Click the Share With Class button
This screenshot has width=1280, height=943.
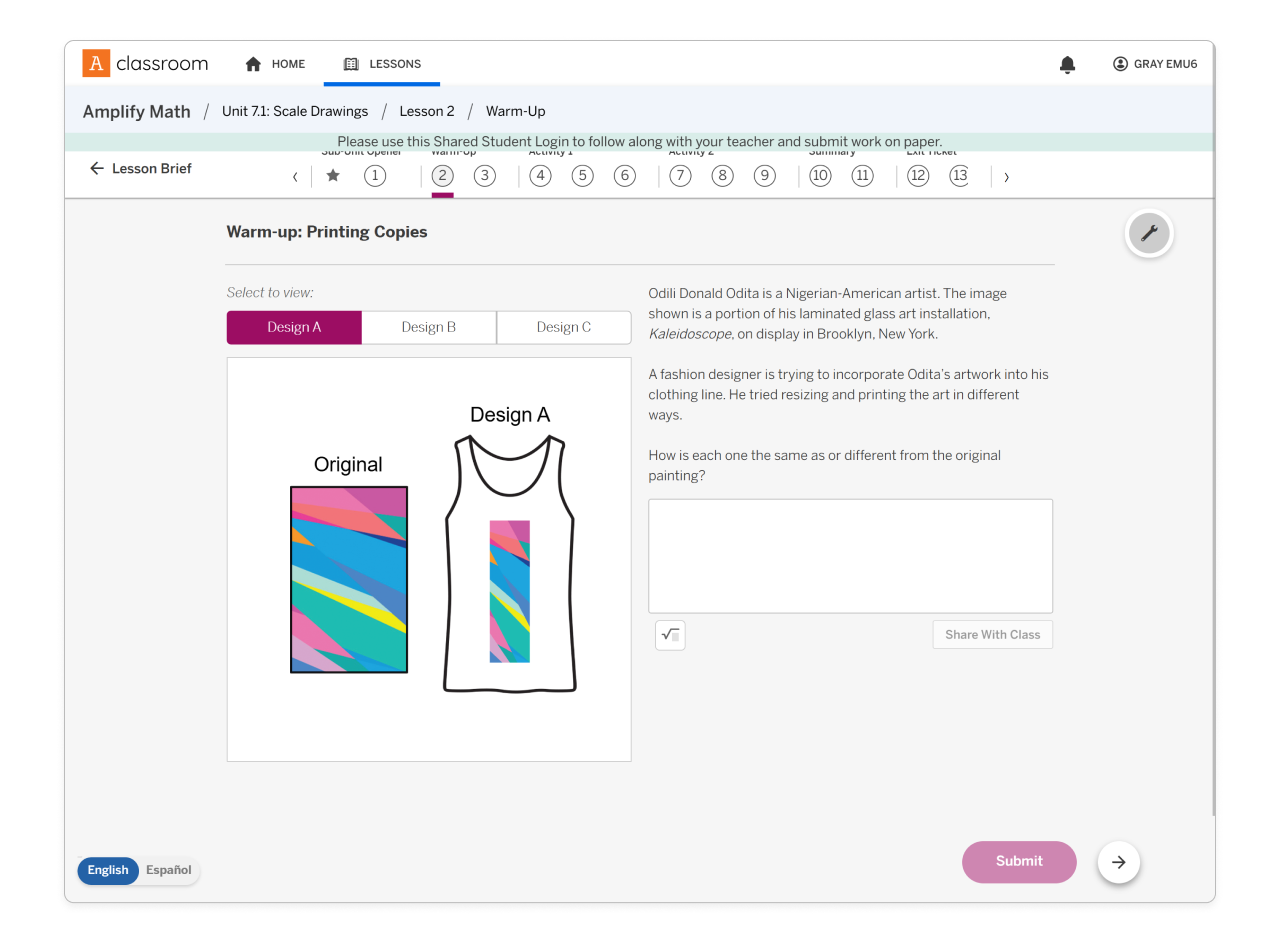click(x=992, y=635)
